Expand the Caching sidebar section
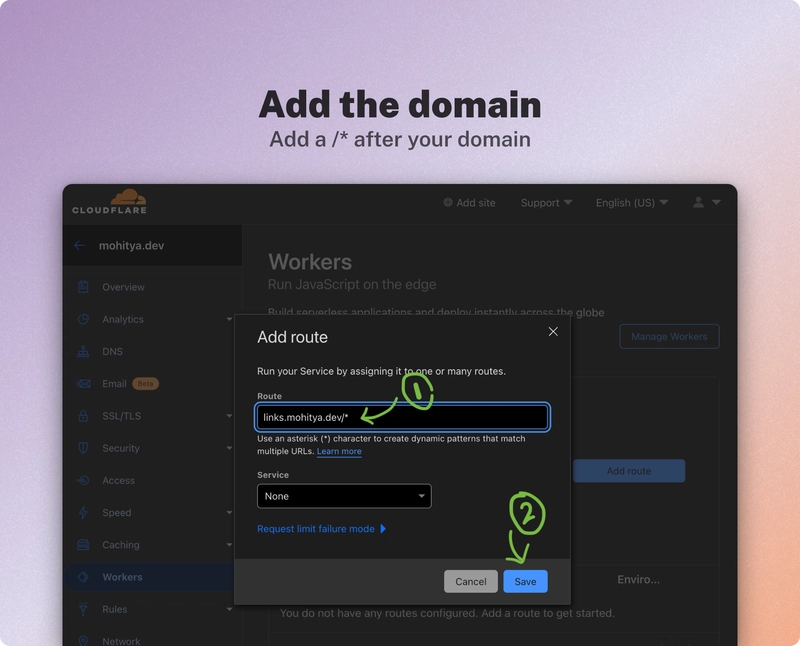 tap(229, 545)
